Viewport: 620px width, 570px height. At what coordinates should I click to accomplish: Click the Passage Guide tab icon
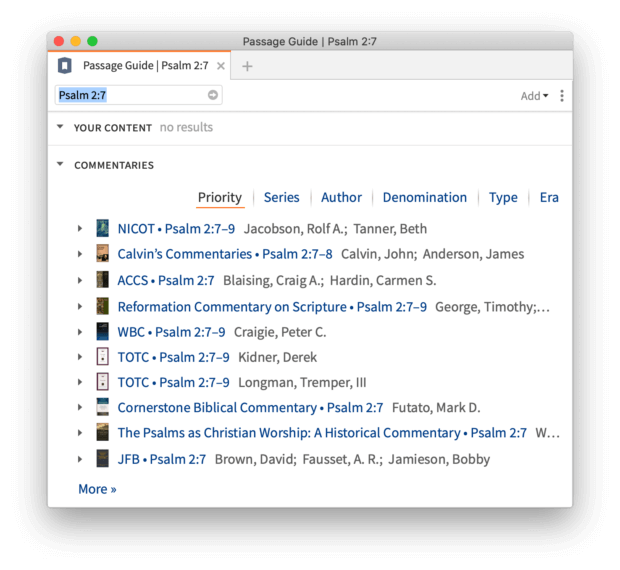(x=65, y=66)
